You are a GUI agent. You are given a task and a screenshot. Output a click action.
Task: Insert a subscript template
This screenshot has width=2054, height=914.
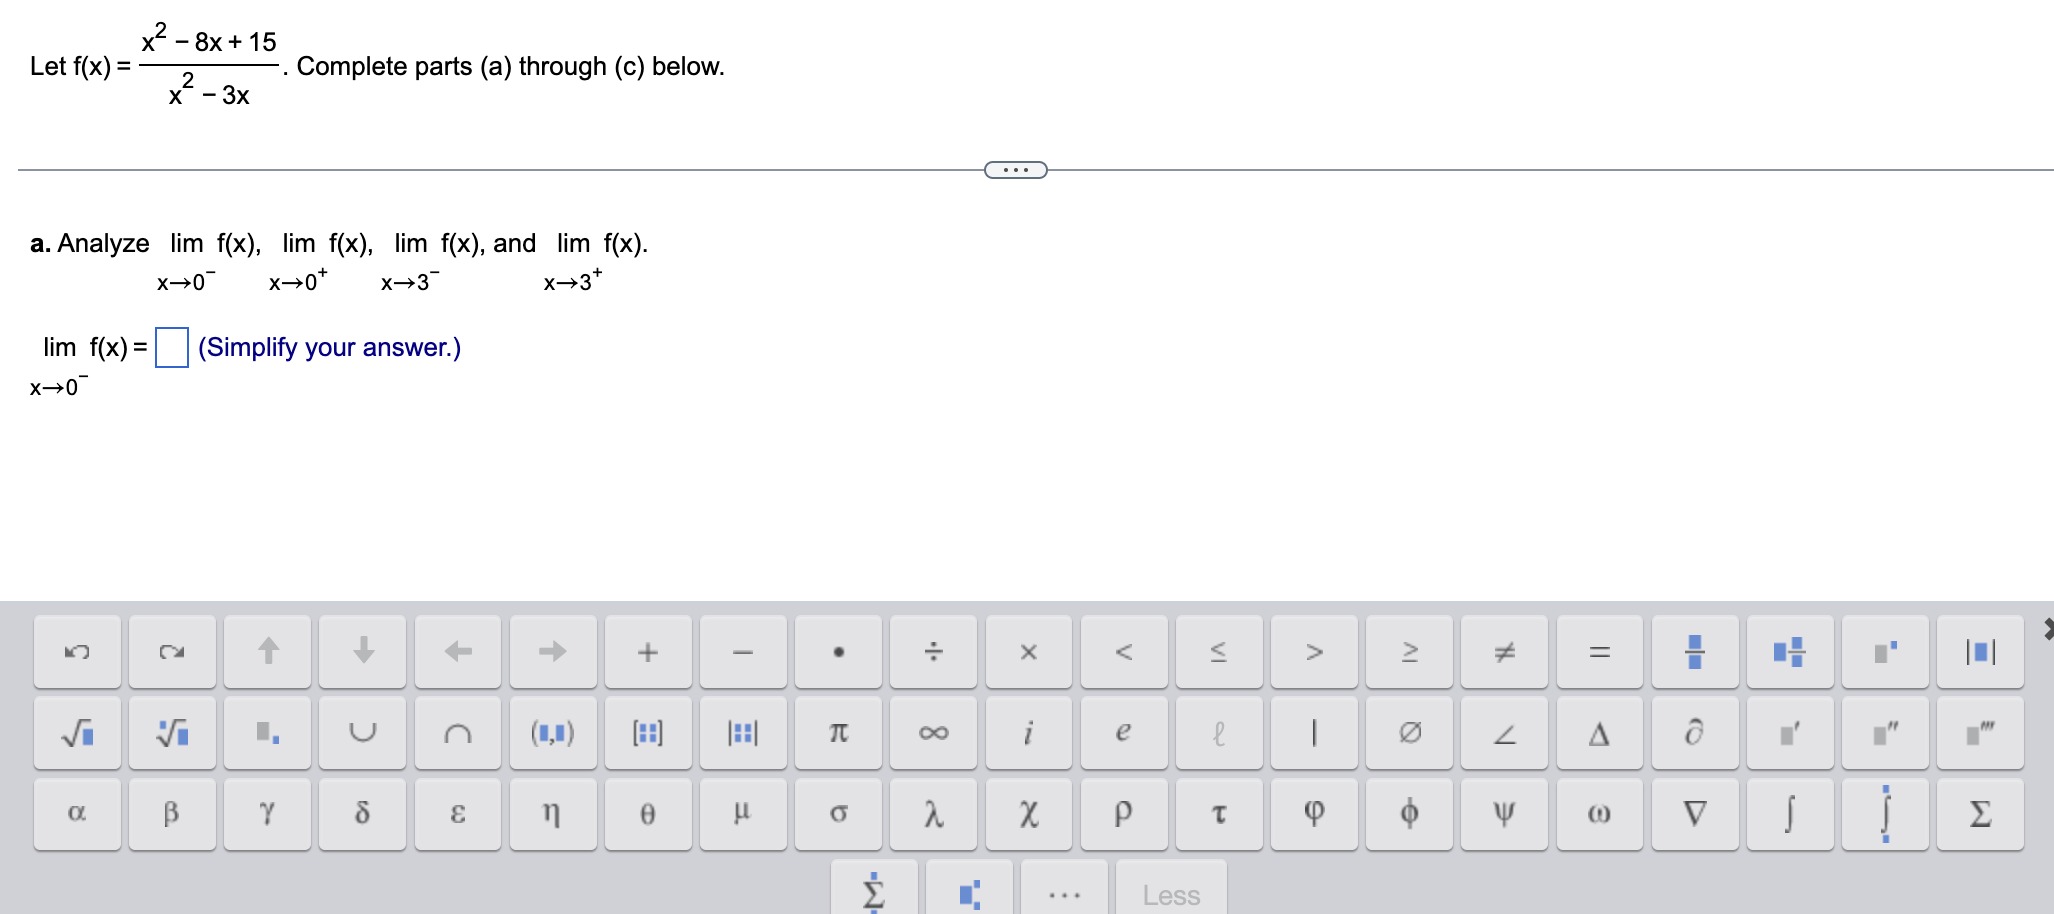(267, 733)
